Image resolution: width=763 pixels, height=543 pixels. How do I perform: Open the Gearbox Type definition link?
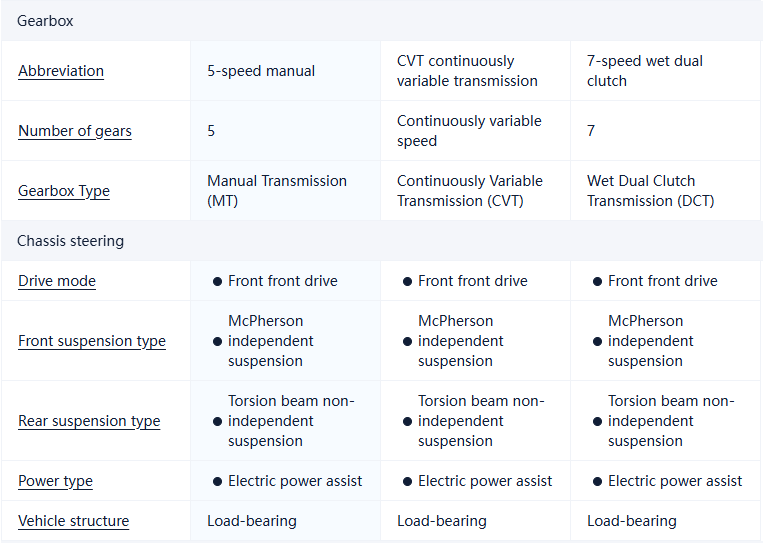pyautogui.click(x=64, y=191)
